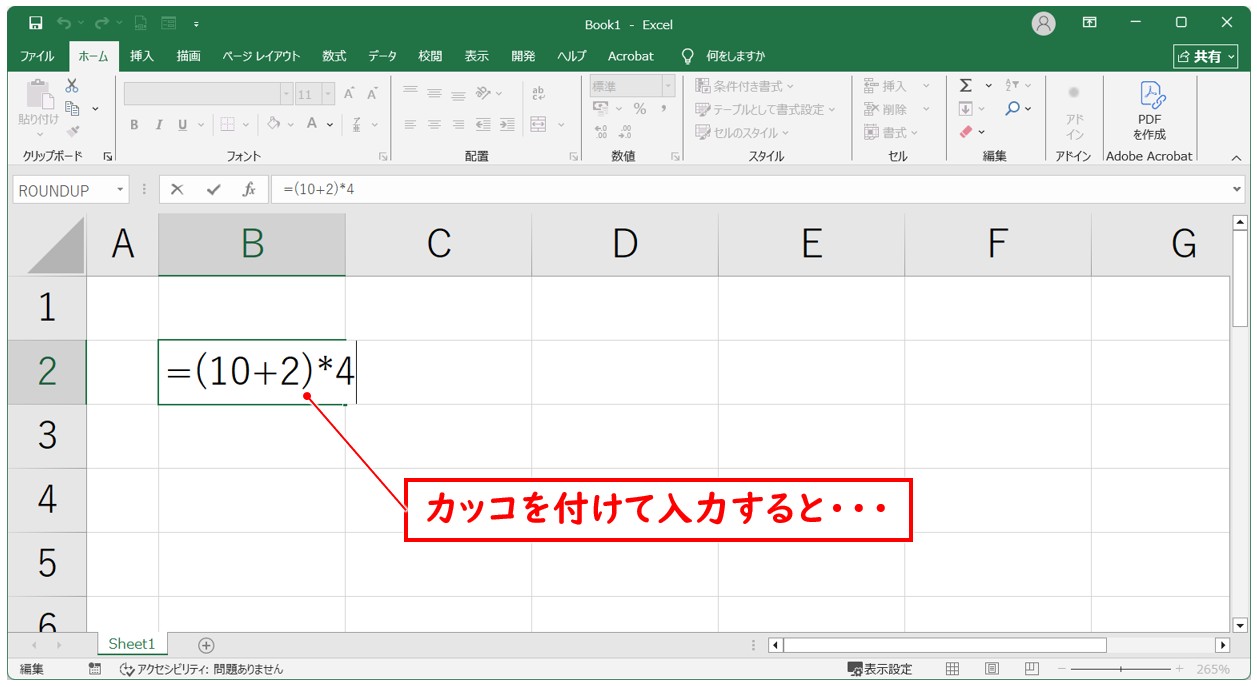Click the 共有 (Share) button
The image size is (1257, 687).
click(1205, 56)
